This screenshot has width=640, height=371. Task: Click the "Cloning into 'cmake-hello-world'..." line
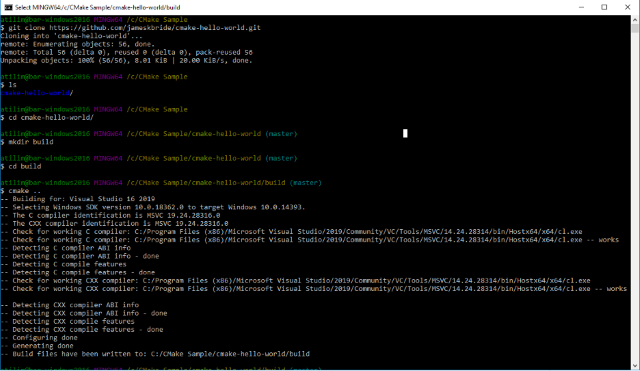pos(71,36)
